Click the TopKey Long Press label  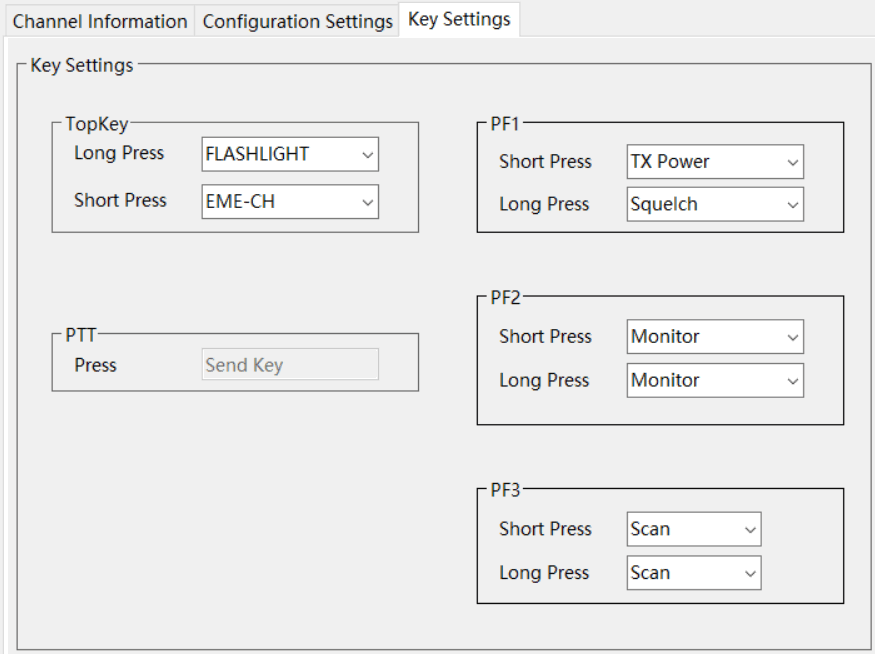(x=119, y=153)
